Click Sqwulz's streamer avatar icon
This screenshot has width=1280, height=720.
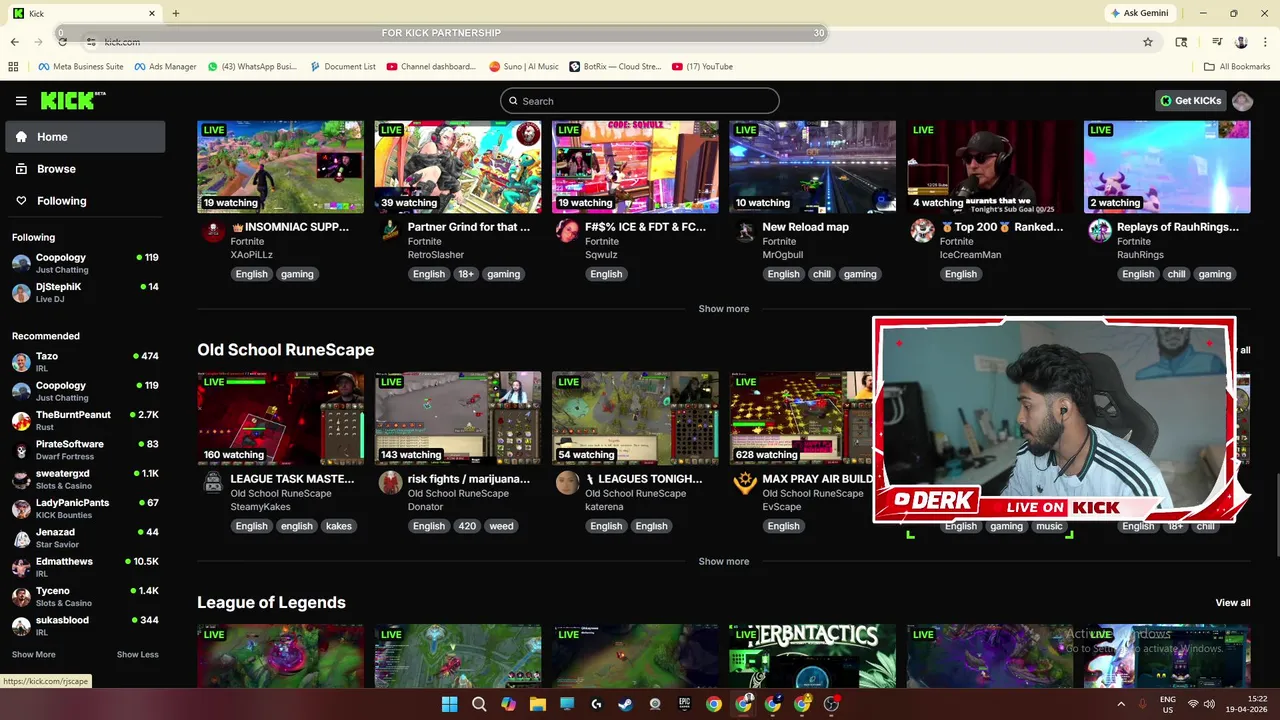[x=568, y=231]
